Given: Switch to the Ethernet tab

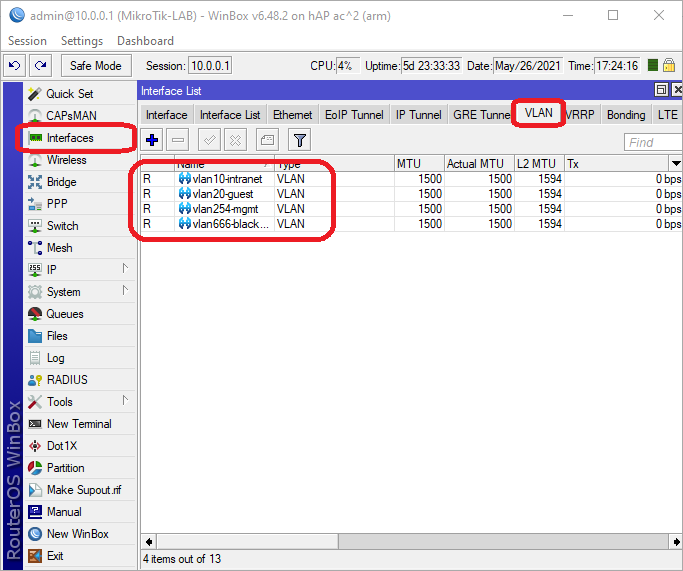Looking at the screenshot, I should point(293,115).
